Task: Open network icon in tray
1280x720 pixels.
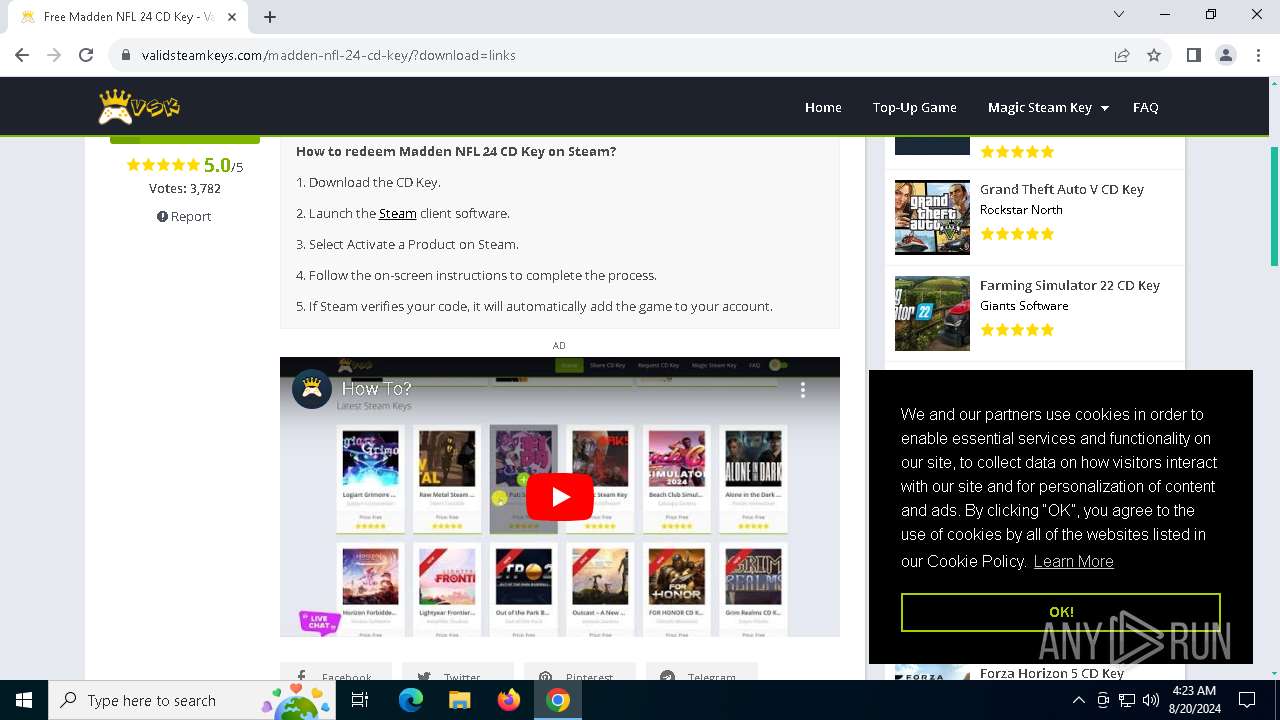Action: pos(1127,701)
